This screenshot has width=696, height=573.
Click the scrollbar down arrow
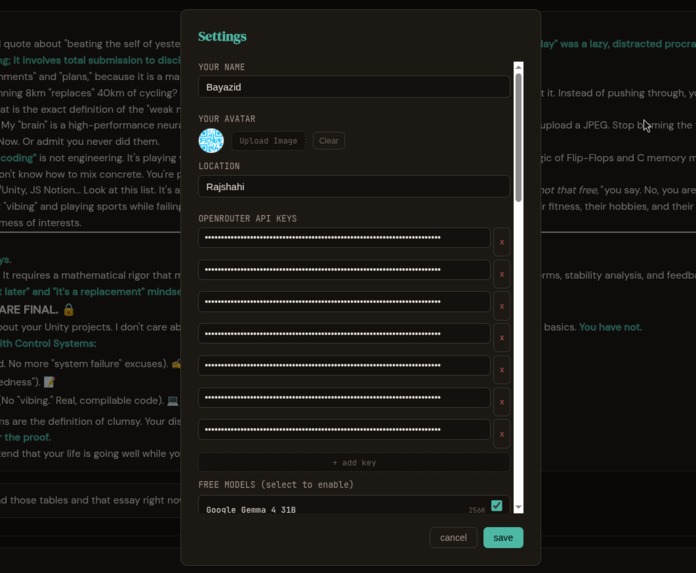pos(518,507)
